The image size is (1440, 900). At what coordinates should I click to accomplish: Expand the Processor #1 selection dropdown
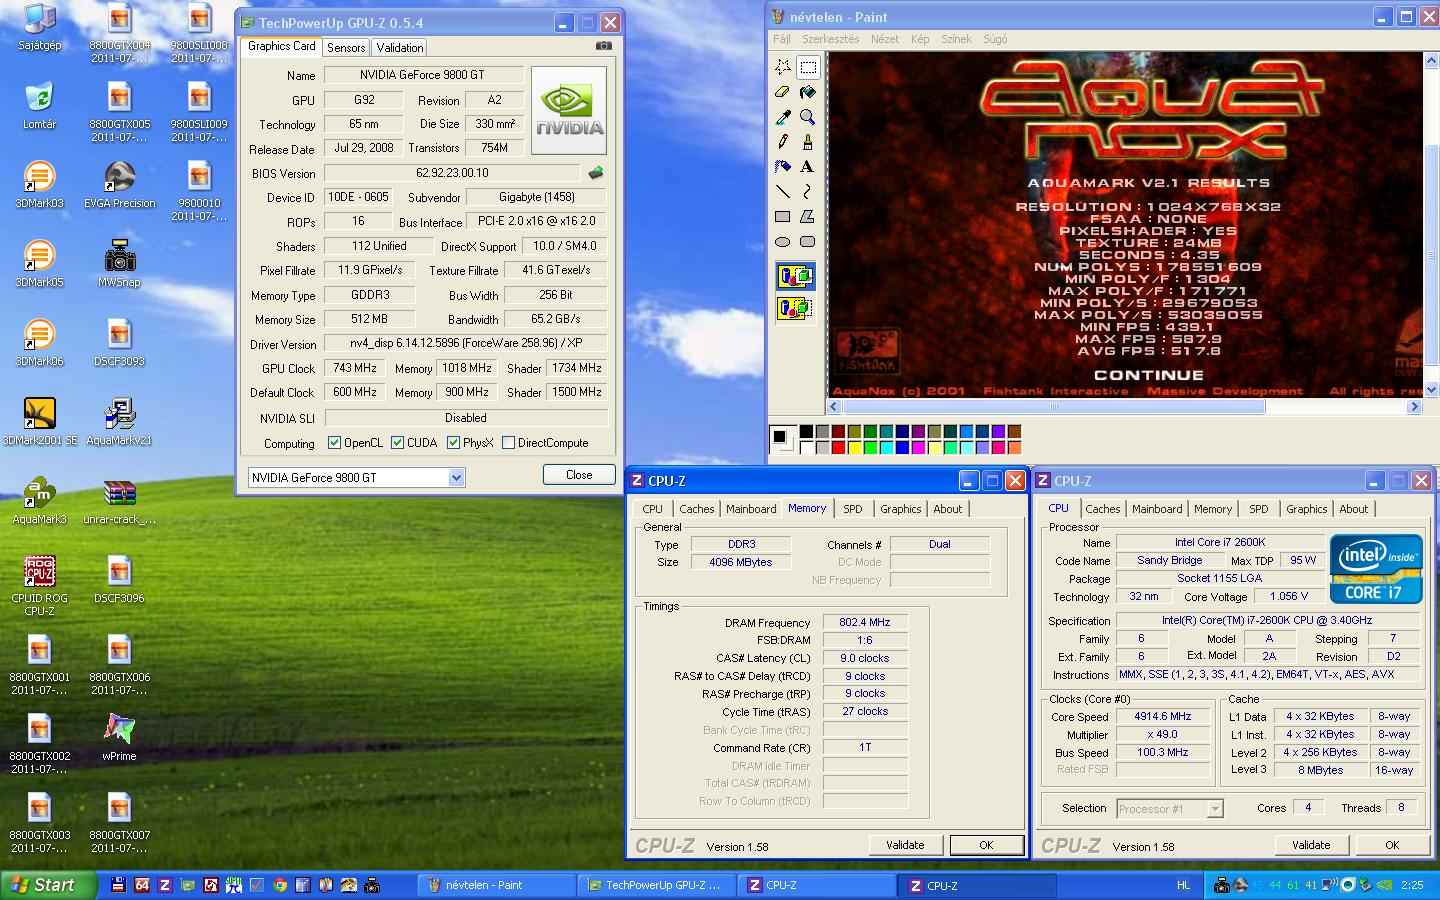coord(1215,809)
